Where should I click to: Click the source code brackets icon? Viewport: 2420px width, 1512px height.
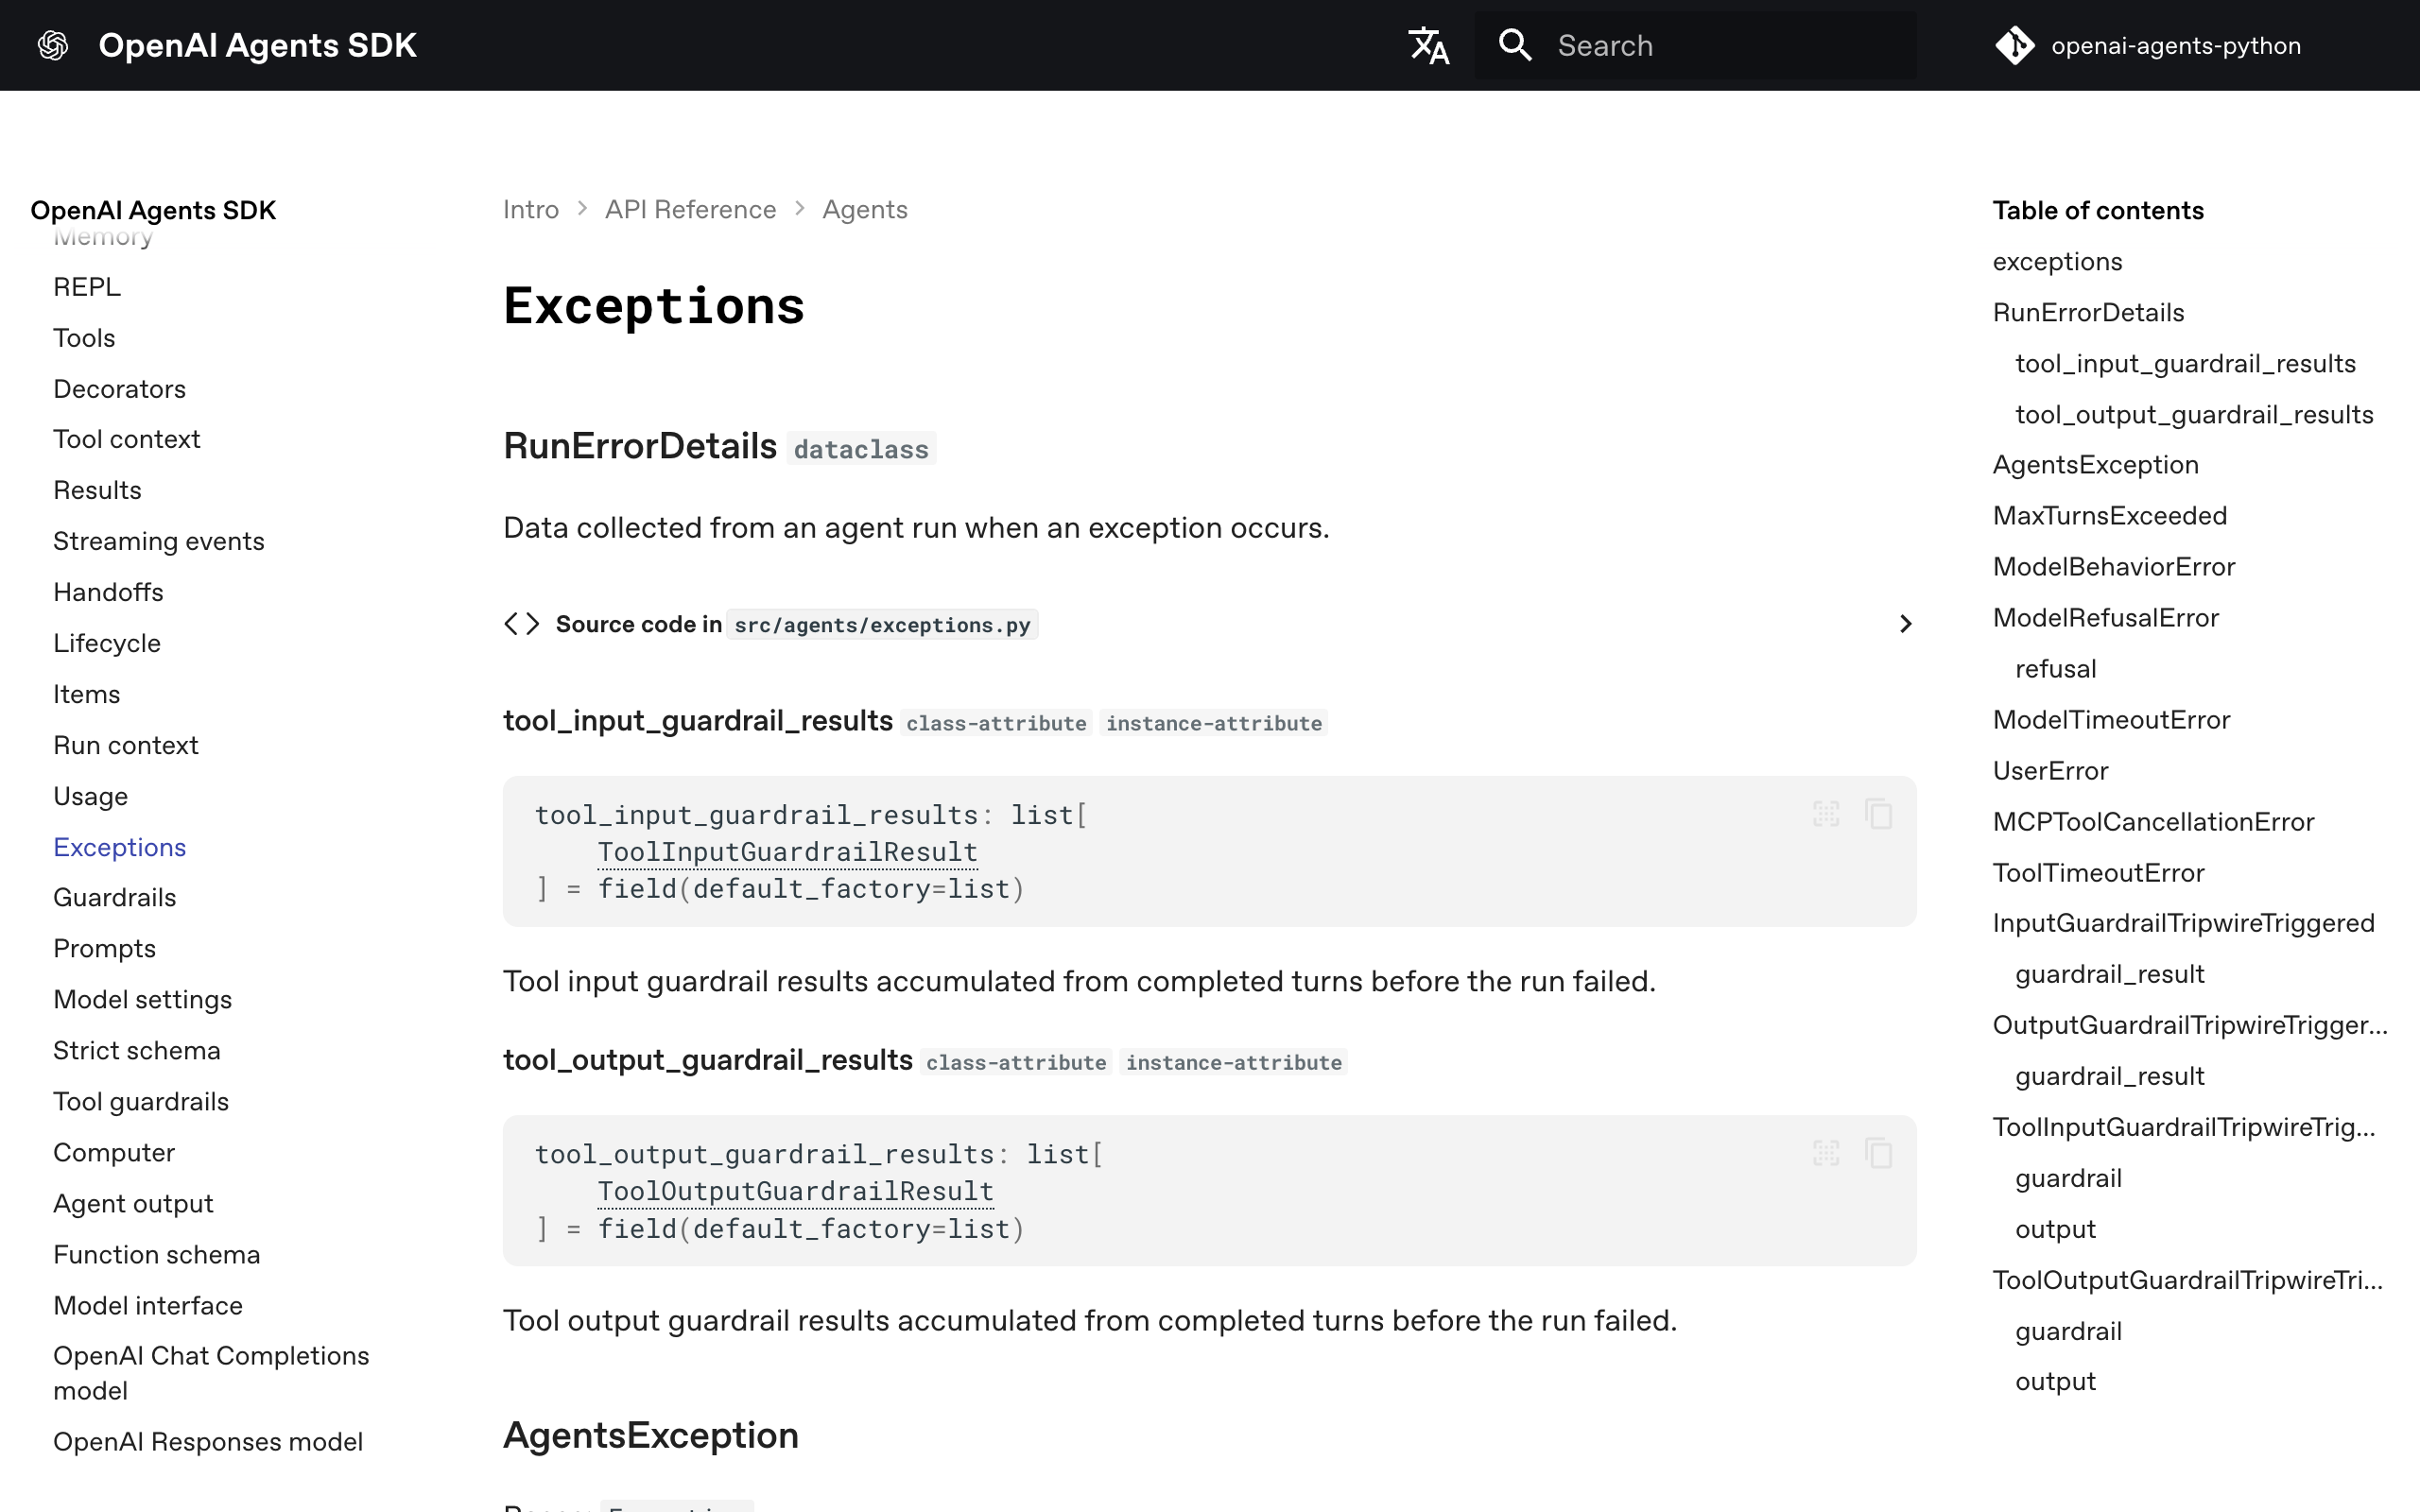click(x=522, y=624)
